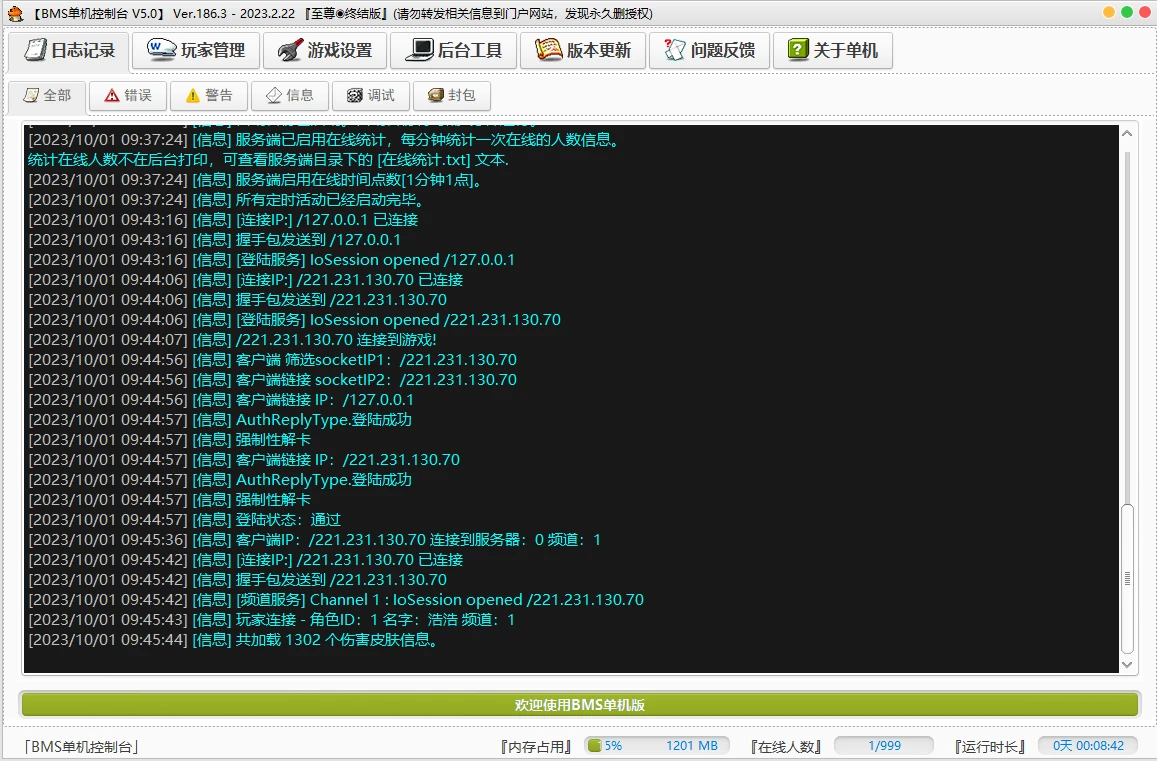Screen dimensions: 1157x761
Task: Click the 后台工具 computer icon
Action: coord(419,50)
